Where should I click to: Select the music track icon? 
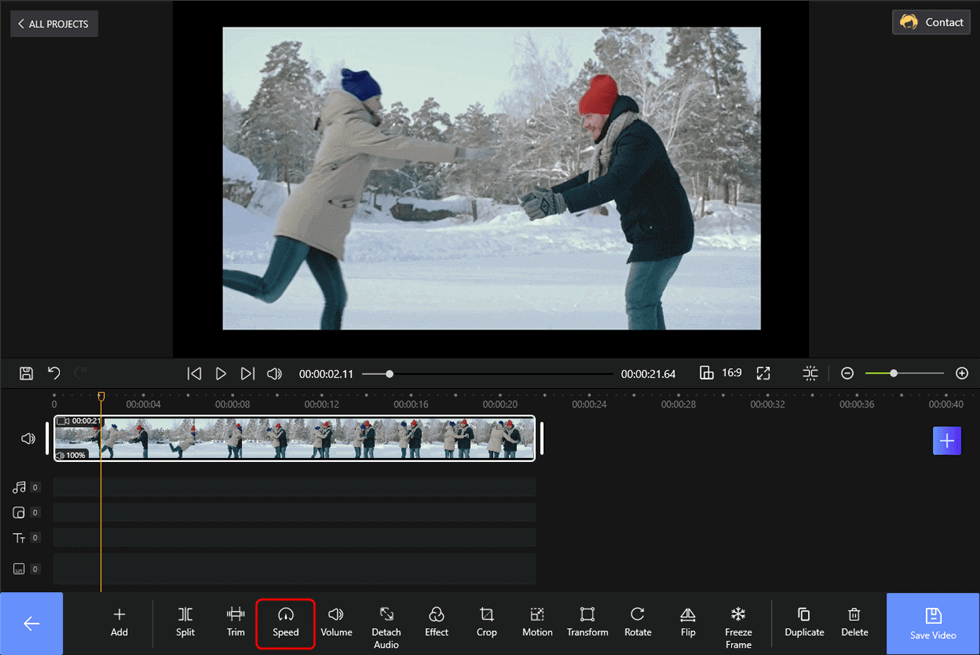[19, 487]
